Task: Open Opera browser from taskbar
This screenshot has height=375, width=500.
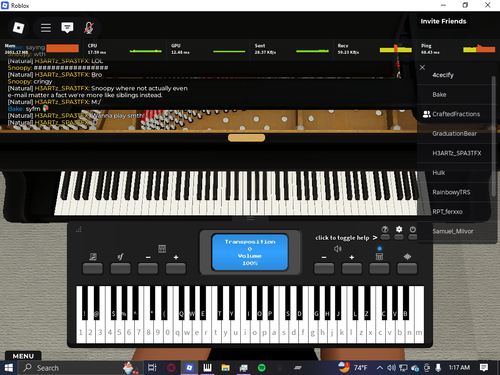Action: click(171, 368)
